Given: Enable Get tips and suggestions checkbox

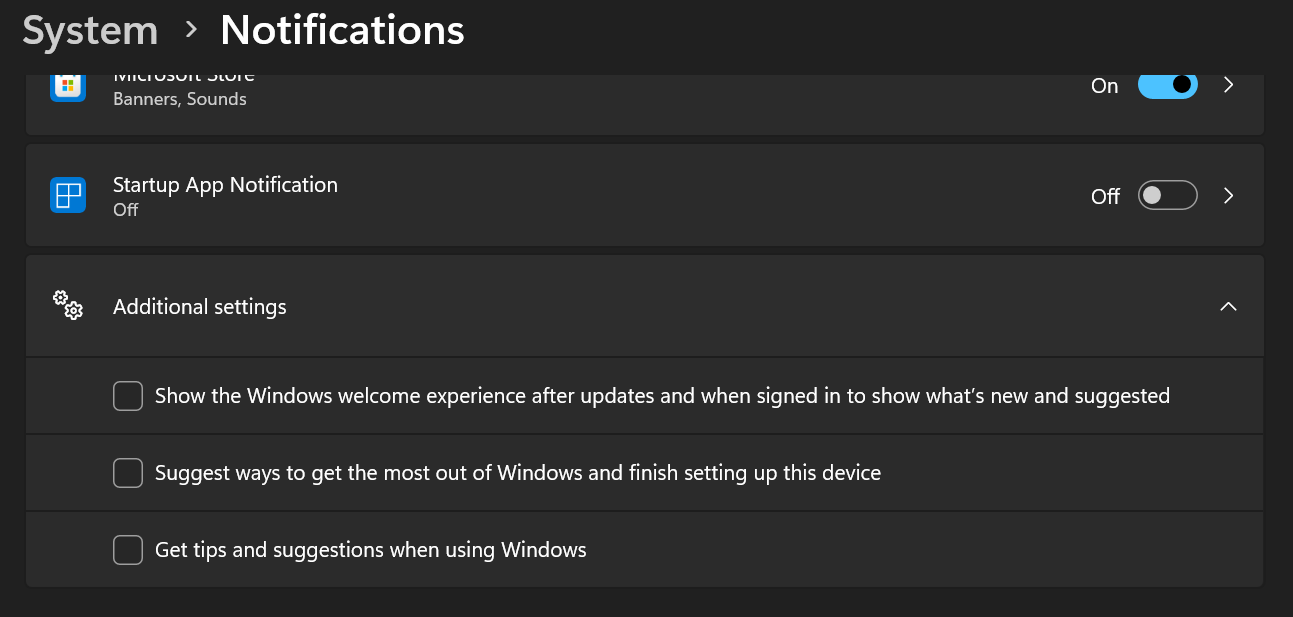Looking at the screenshot, I should coord(128,549).
